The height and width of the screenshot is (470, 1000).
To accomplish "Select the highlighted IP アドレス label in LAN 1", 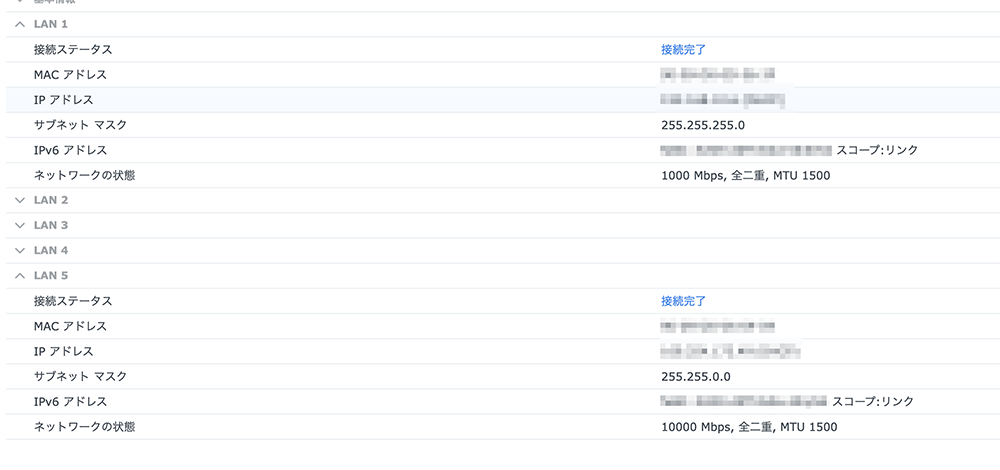I will tap(63, 100).
